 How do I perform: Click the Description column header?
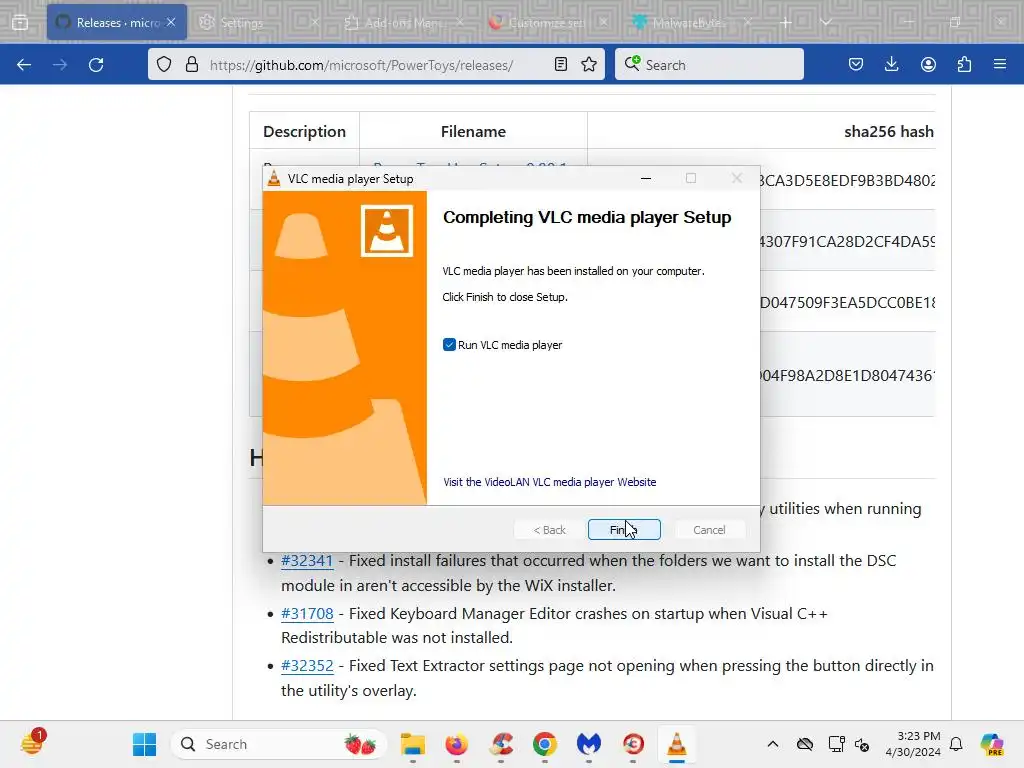click(304, 131)
